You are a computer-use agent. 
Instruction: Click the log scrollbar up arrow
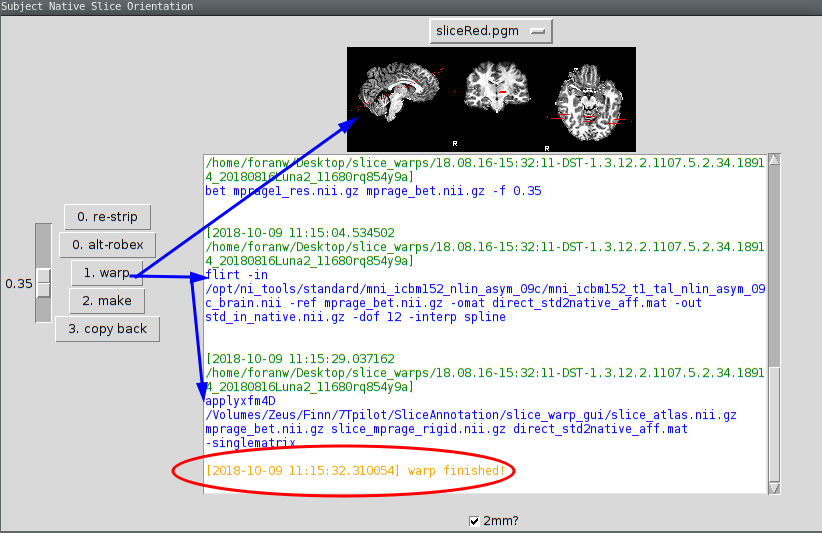tap(774, 161)
